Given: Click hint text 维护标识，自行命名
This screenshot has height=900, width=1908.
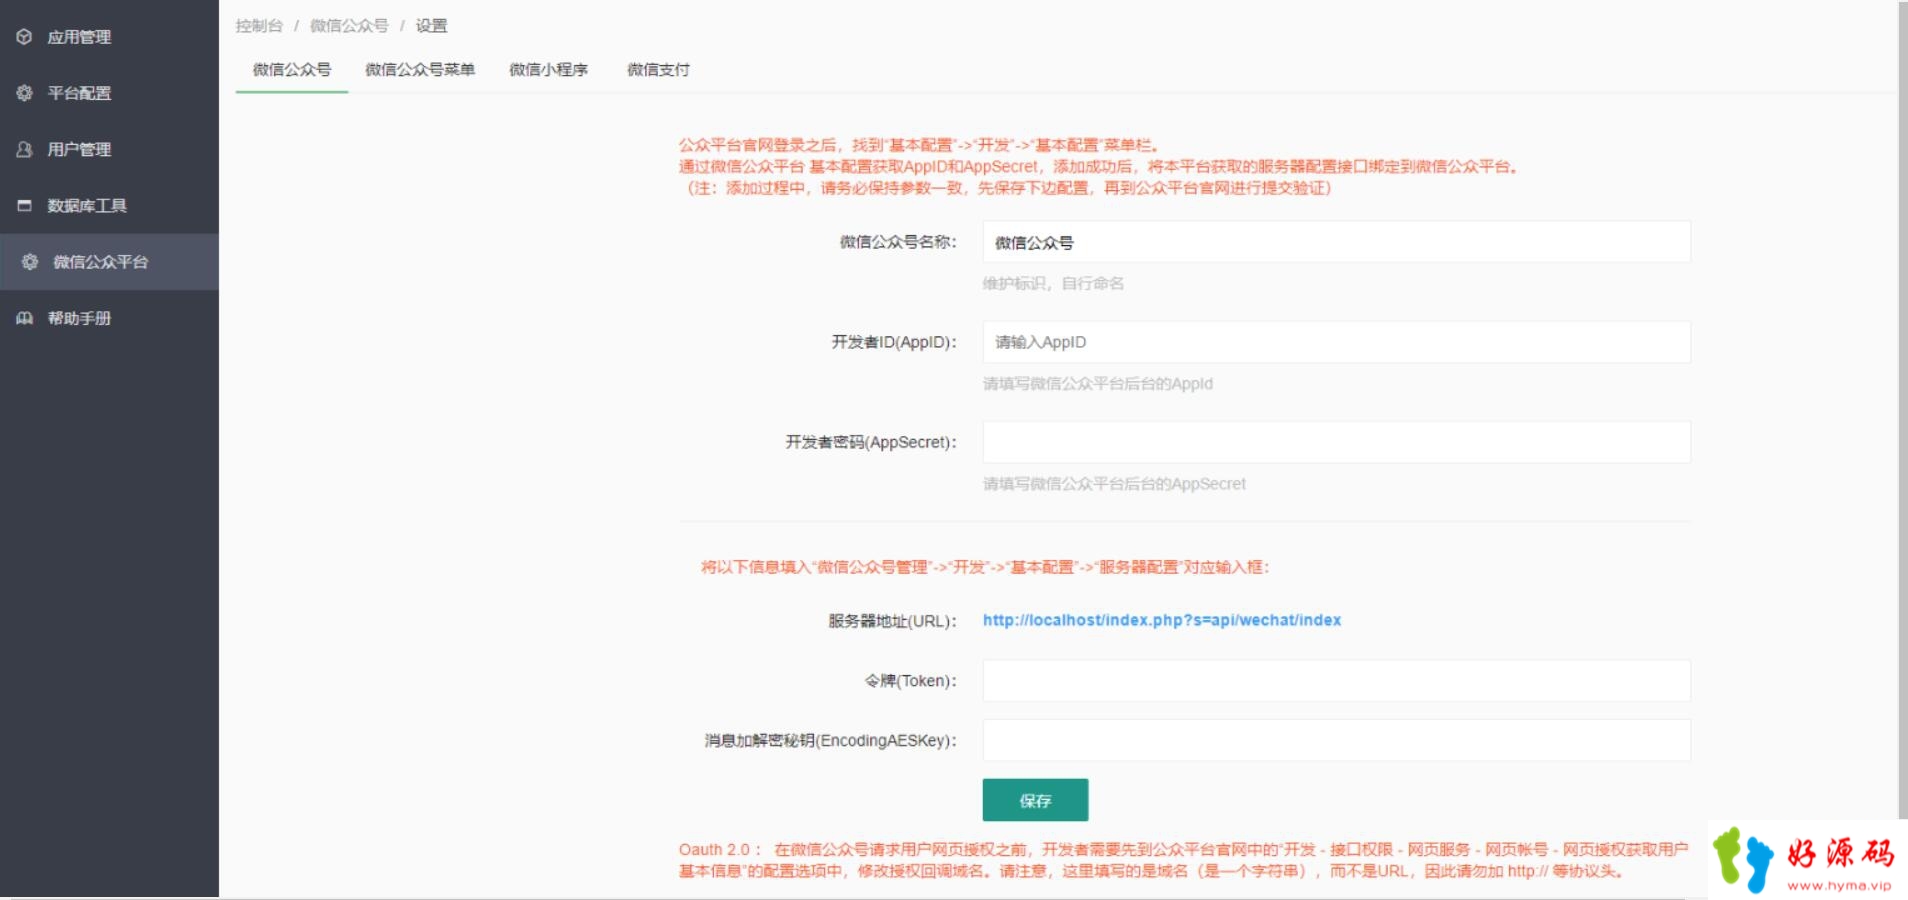Looking at the screenshot, I should tap(1053, 284).
